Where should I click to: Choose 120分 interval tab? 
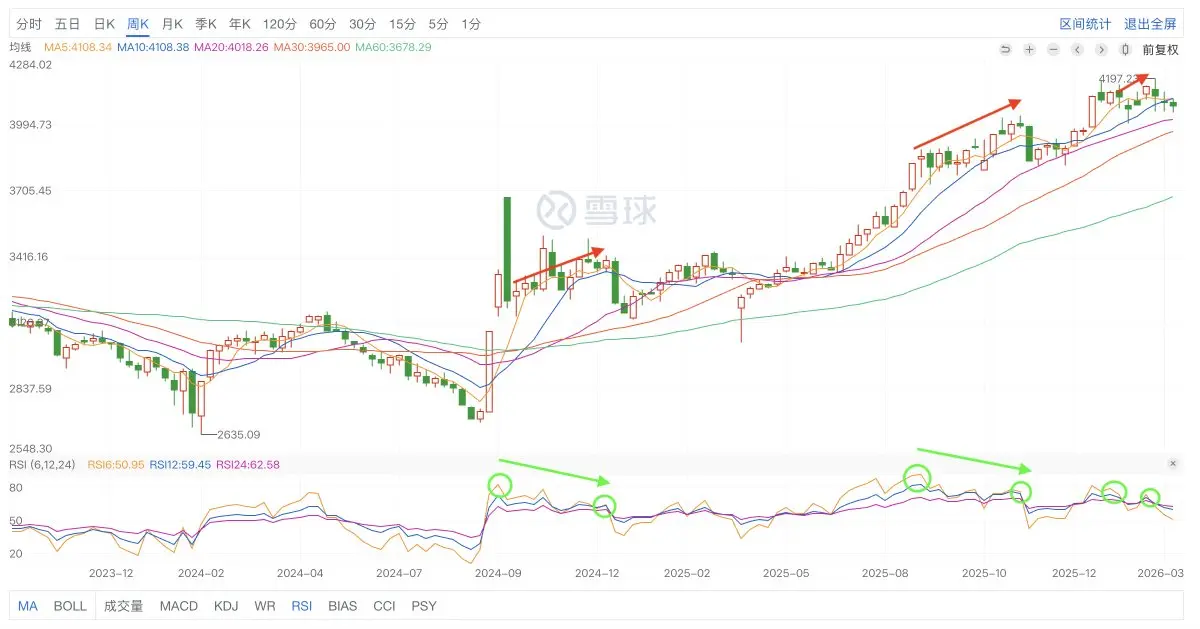[280, 23]
